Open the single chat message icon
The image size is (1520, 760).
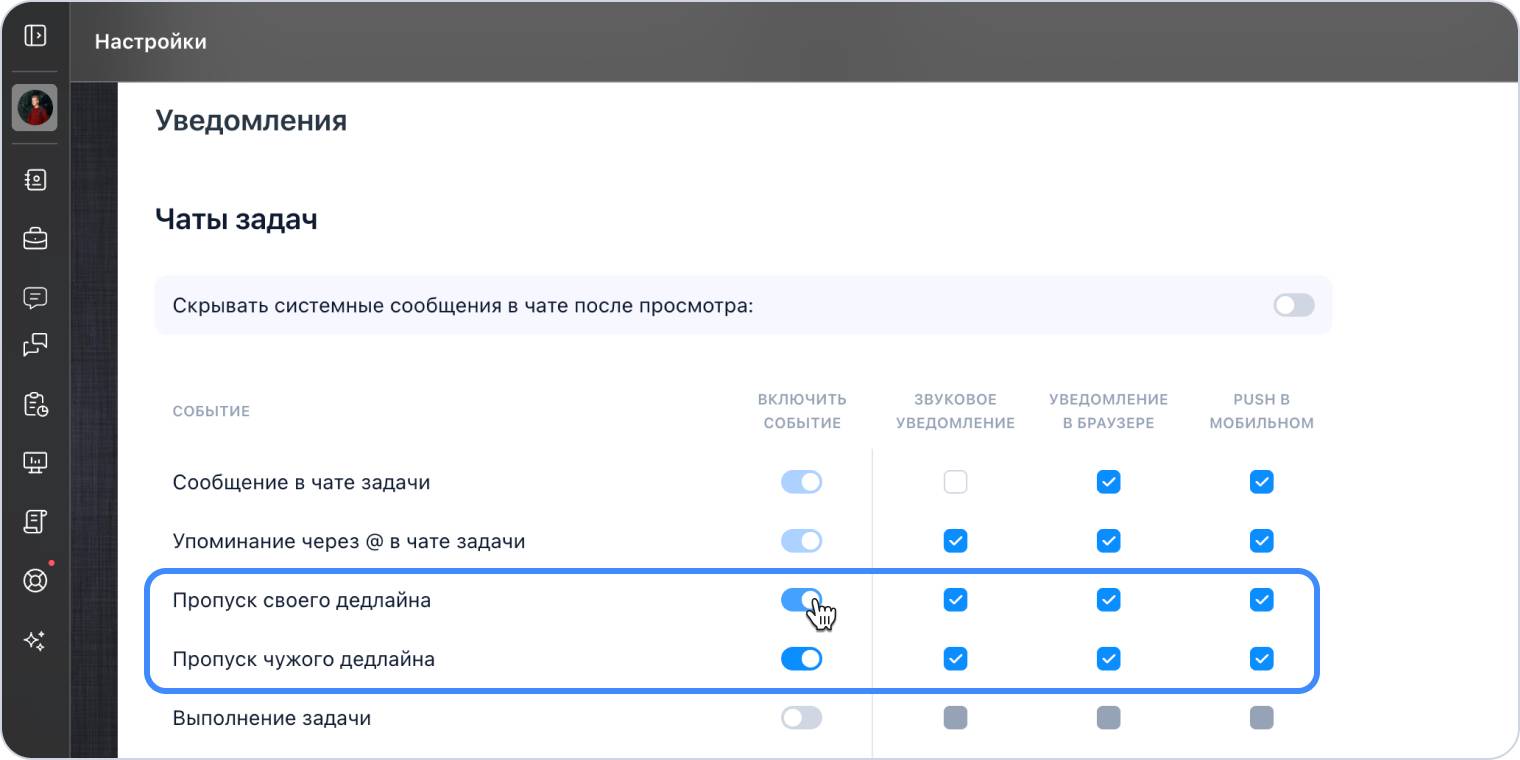[35, 297]
